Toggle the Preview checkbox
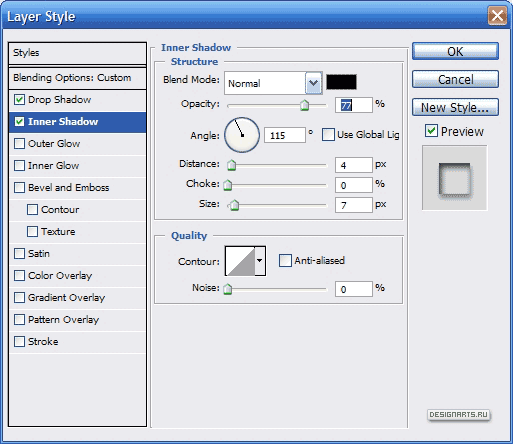513x444 pixels. coord(431,131)
